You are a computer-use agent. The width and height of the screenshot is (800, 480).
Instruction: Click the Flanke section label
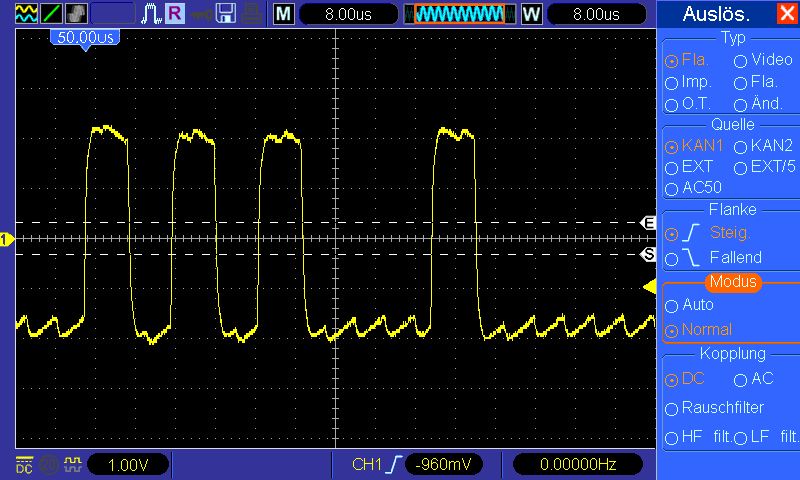tap(733, 210)
